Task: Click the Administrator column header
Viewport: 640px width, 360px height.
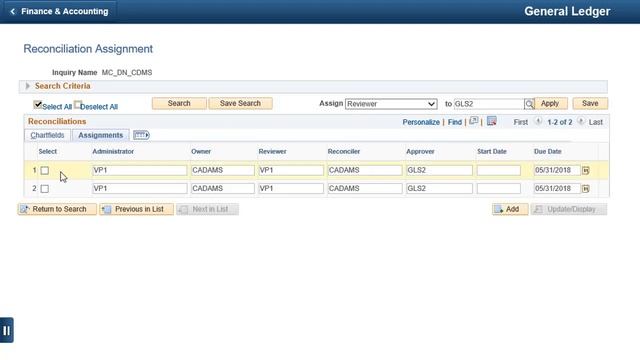Action: tap(113, 151)
